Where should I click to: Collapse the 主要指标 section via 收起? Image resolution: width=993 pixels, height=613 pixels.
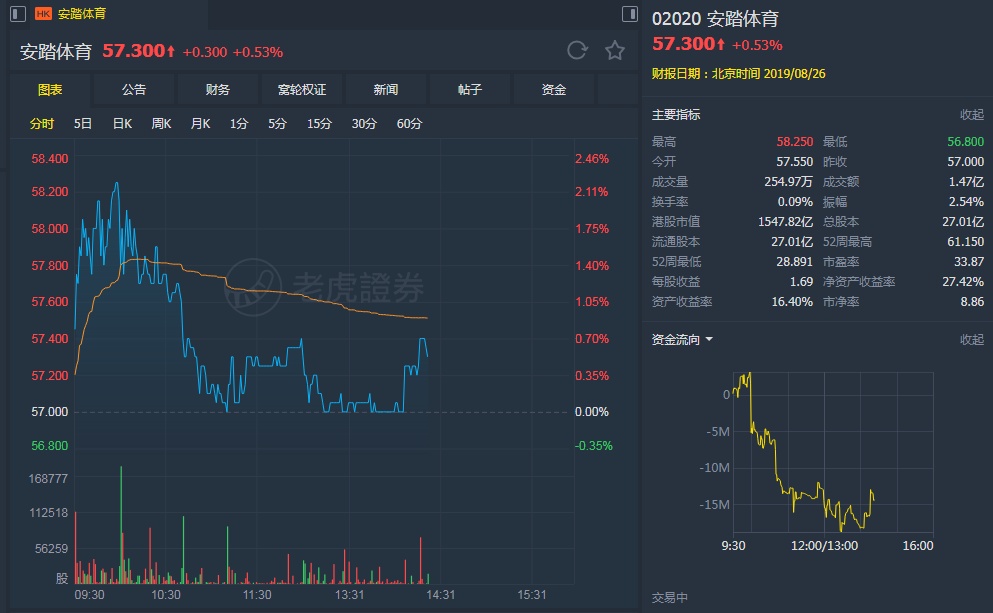(x=972, y=115)
